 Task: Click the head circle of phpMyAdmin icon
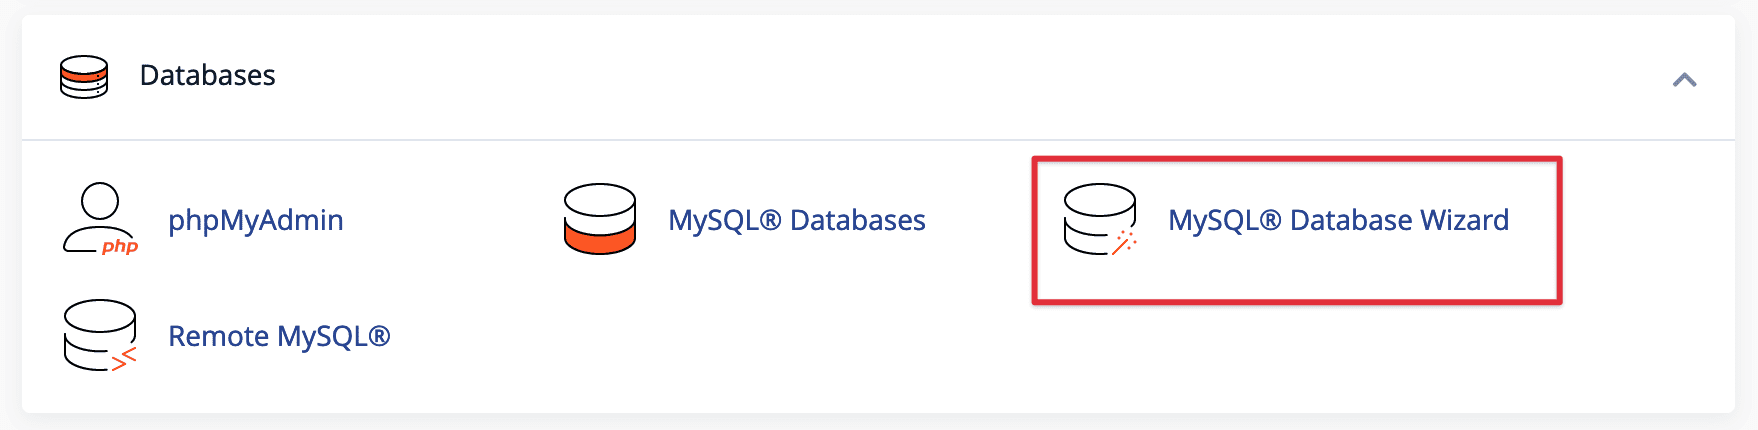tap(100, 200)
